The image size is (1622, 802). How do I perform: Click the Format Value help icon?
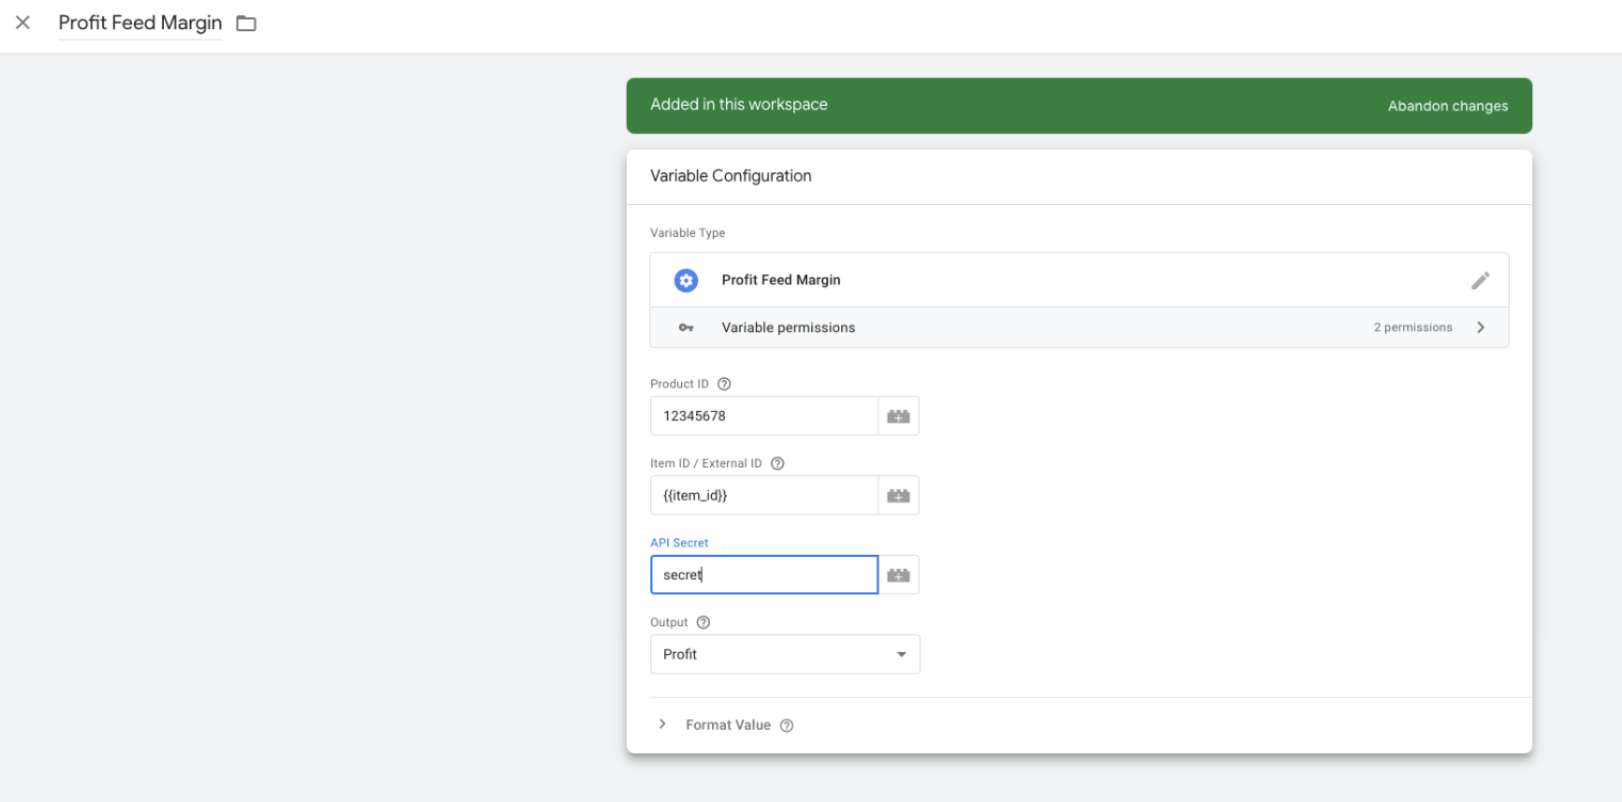point(787,726)
